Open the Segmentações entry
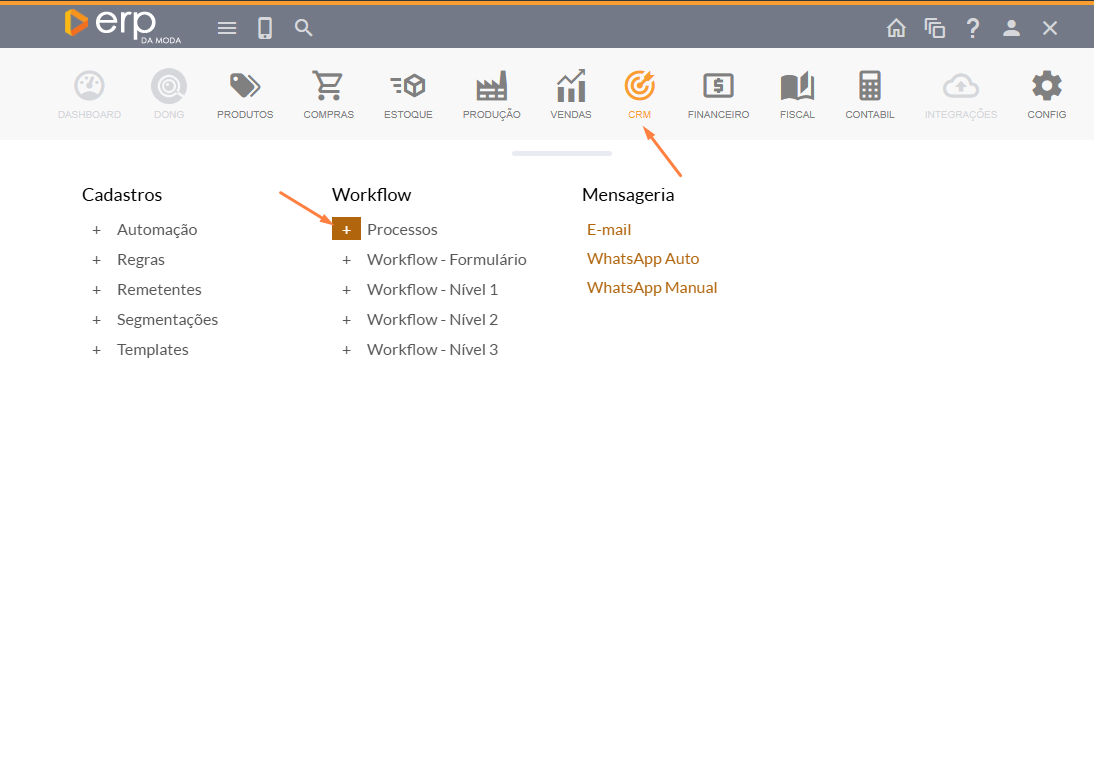The width and height of the screenshot is (1094, 766). (167, 320)
